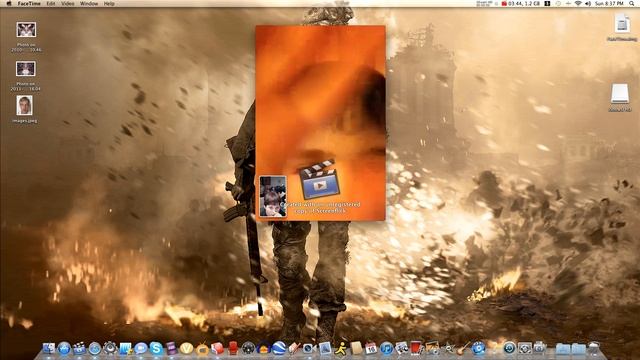
Task: Open Finder from the dock
Action: pos(49,348)
